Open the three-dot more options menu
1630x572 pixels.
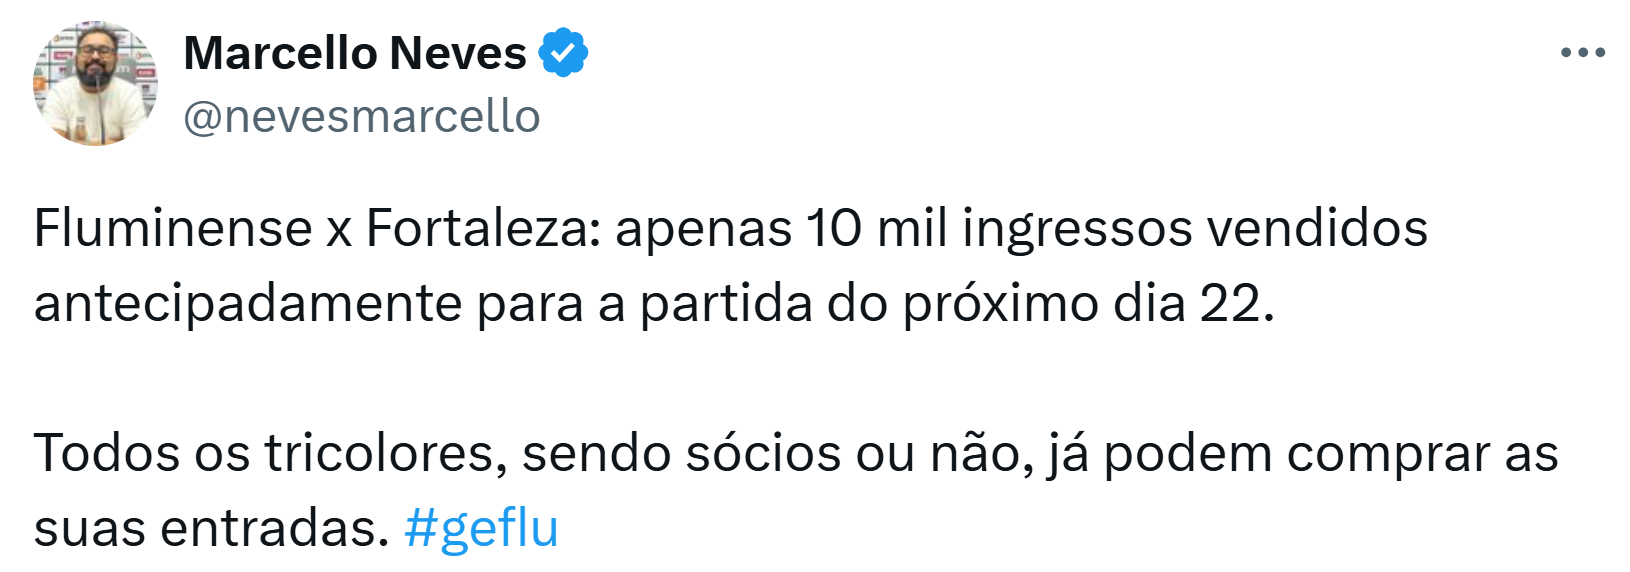pyautogui.click(x=1582, y=53)
